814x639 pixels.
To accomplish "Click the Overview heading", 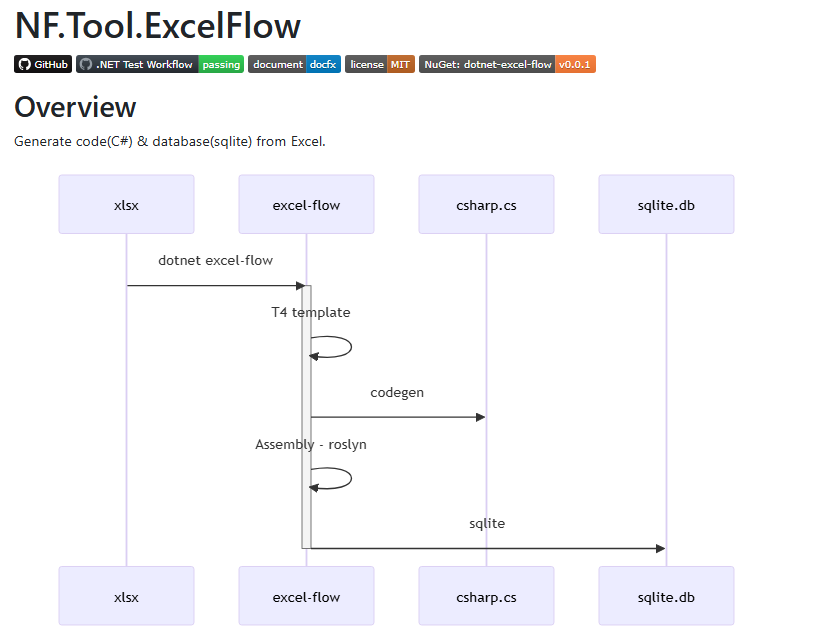I will point(75,107).
